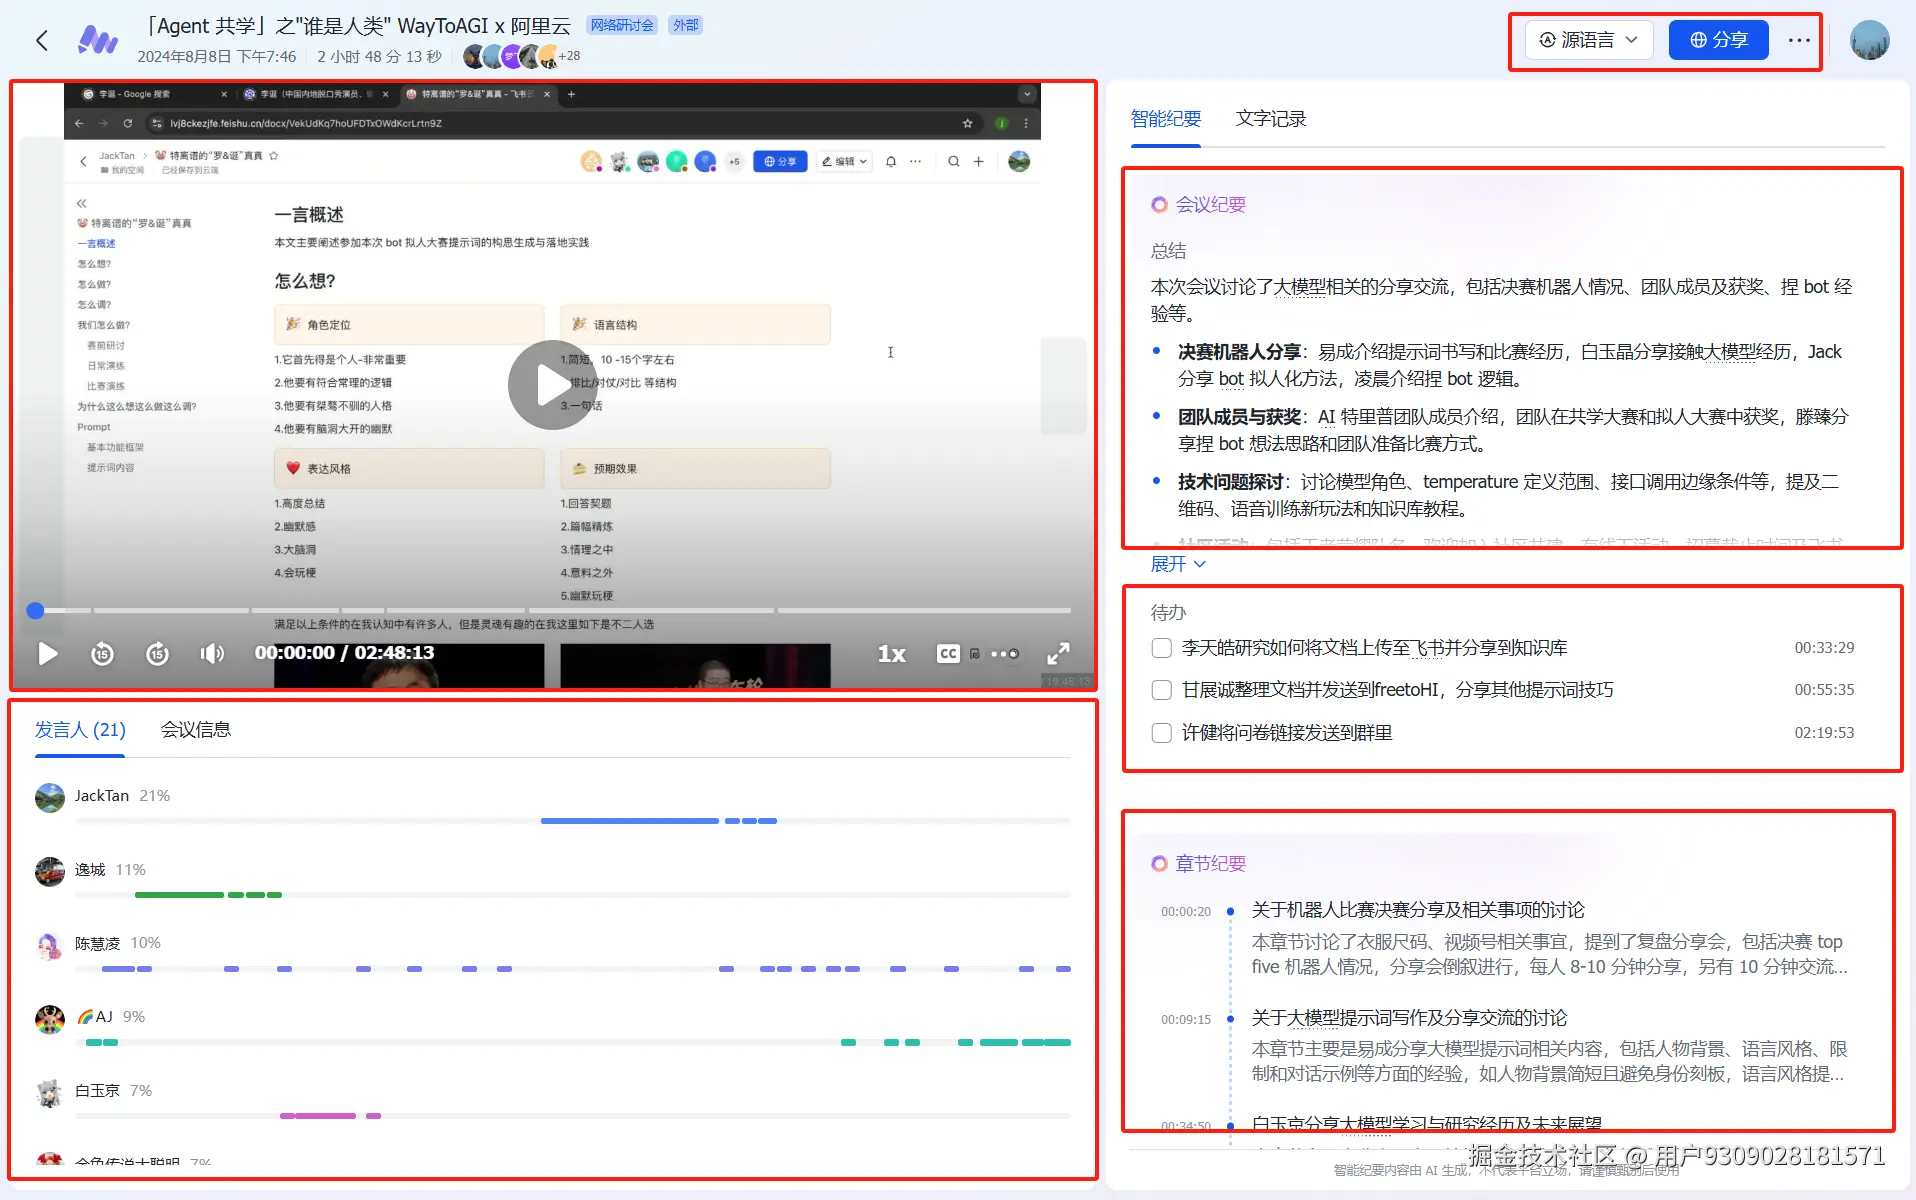Click the small play button in the video control bar
This screenshot has width=1916, height=1200.
(x=47, y=654)
